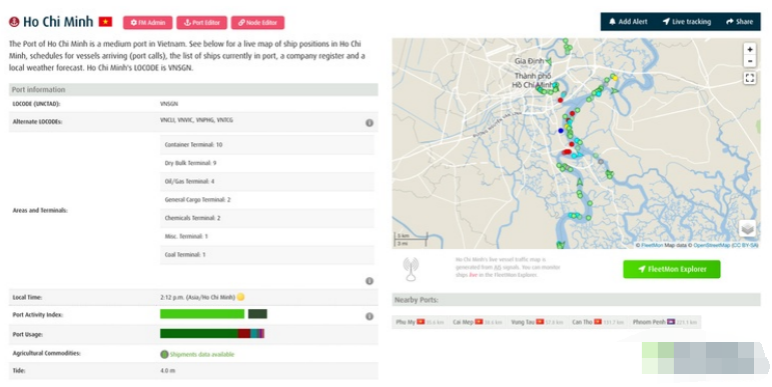Share this port page

pos(740,22)
